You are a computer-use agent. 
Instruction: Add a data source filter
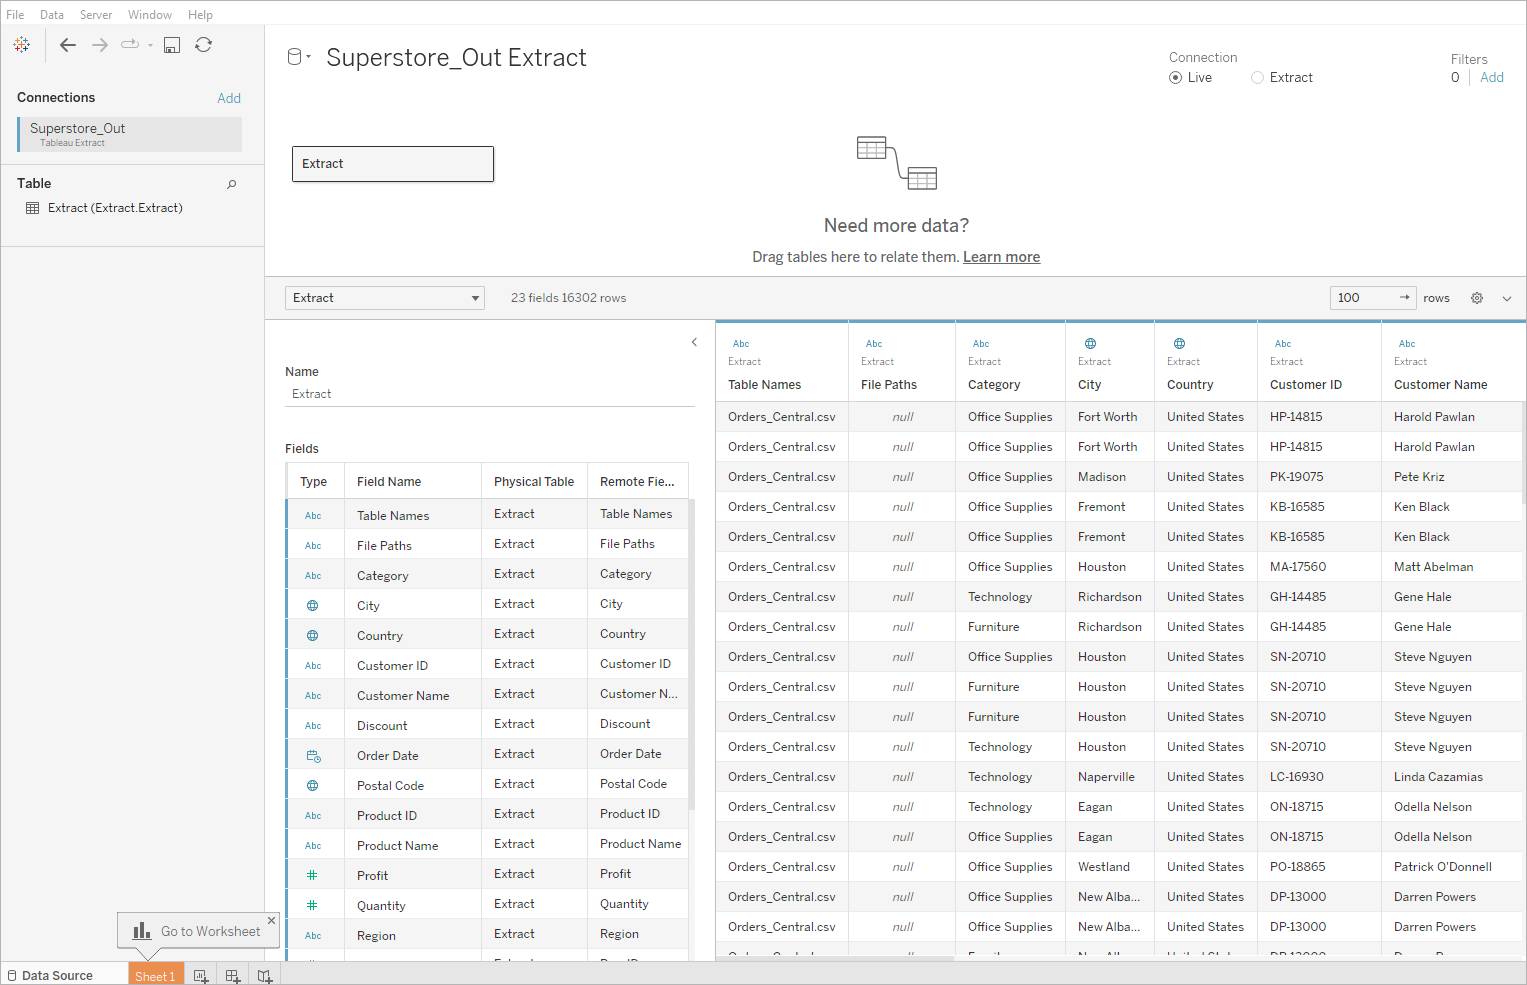click(x=1492, y=78)
